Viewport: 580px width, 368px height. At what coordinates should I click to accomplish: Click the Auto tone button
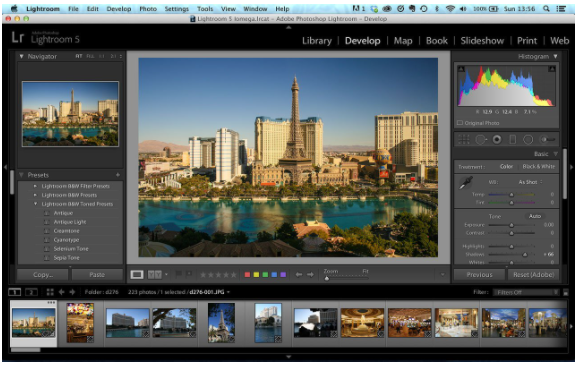(x=535, y=216)
